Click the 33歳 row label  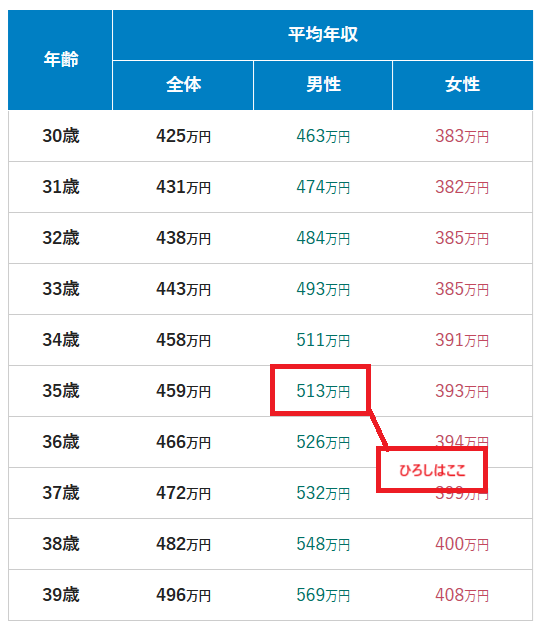click(61, 289)
